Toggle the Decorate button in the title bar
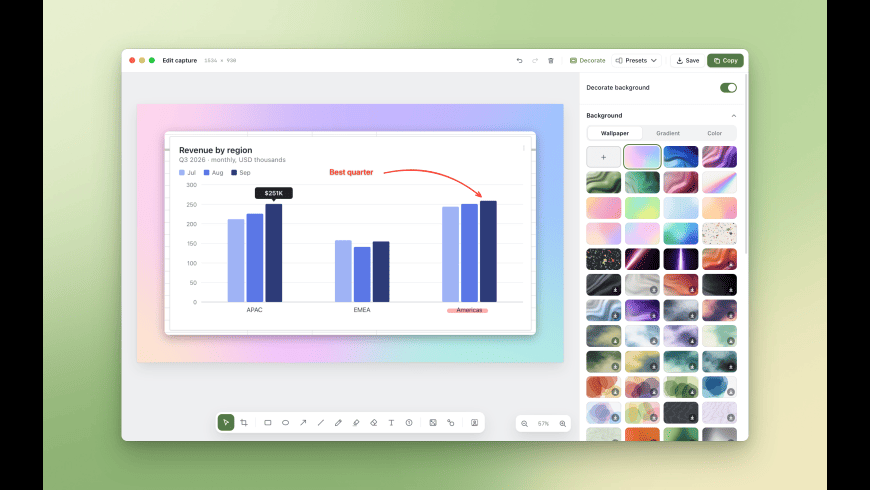The width and height of the screenshot is (870, 490). [588, 60]
